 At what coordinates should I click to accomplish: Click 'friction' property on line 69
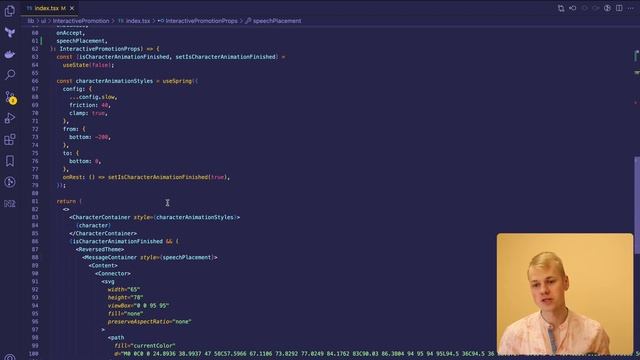(82, 105)
